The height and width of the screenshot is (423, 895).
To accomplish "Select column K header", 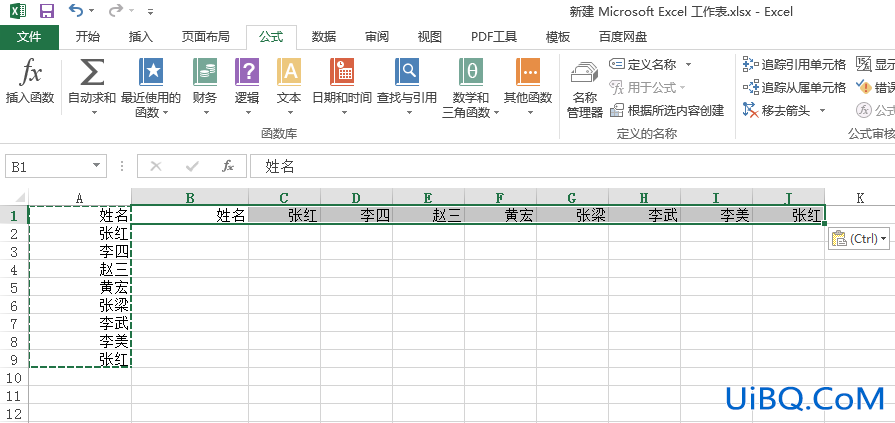I will click(x=860, y=198).
